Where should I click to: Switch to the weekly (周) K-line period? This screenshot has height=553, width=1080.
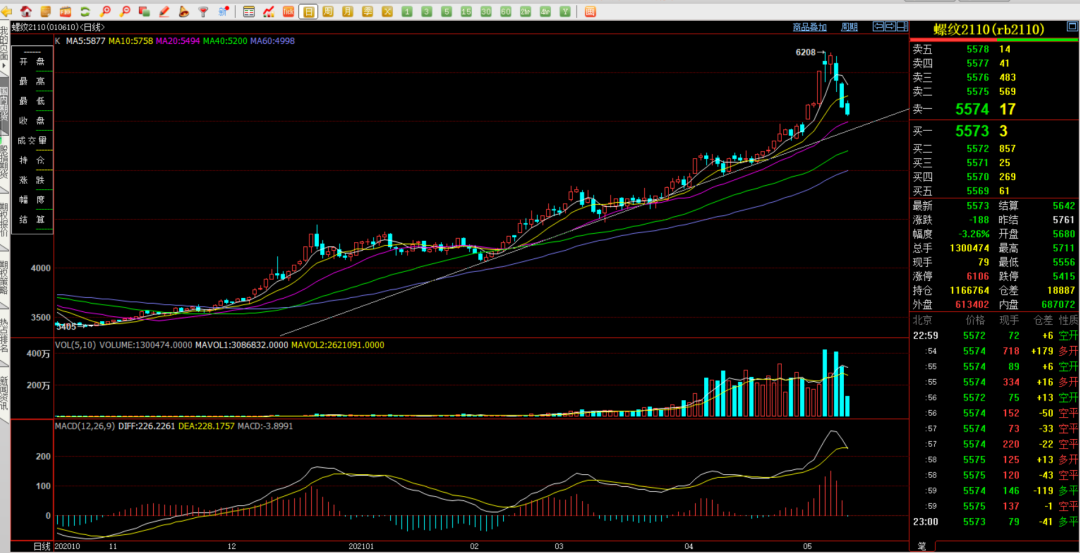(328, 11)
